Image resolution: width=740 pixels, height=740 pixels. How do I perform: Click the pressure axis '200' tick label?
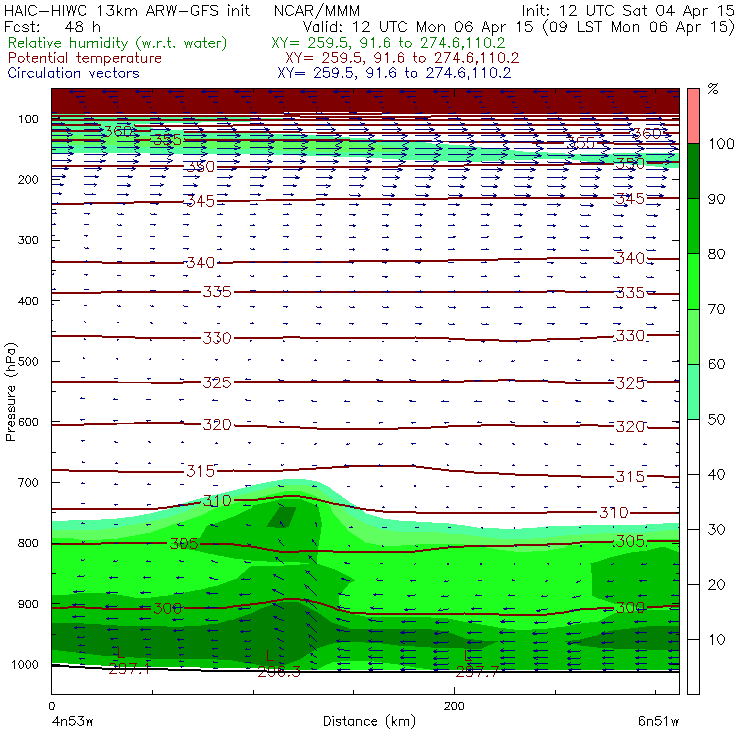click(28, 180)
